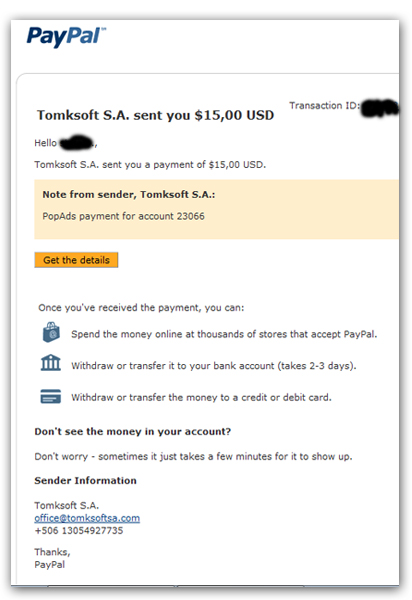Click the Once you've received the payment line
The height and width of the screenshot is (600, 412).
click(141, 308)
